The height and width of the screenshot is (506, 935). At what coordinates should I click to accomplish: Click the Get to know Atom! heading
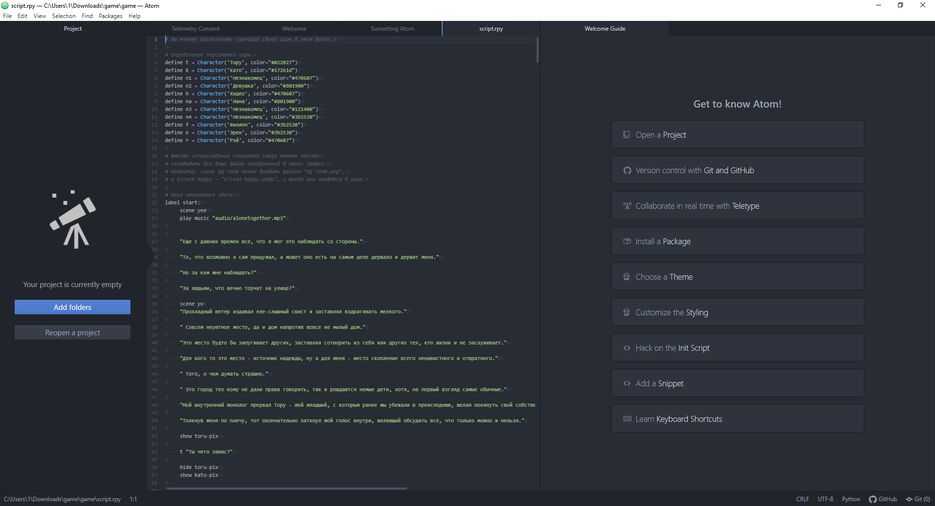(x=737, y=104)
